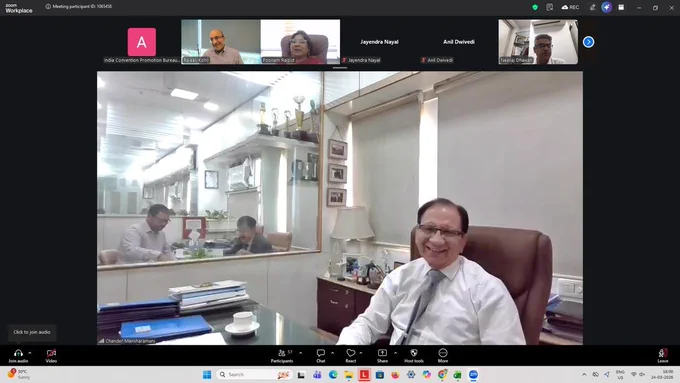Viewport: 680px width, 383px height.
Task: Click the pen annotate icon in title bar
Action: pyautogui.click(x=592, y=7)
